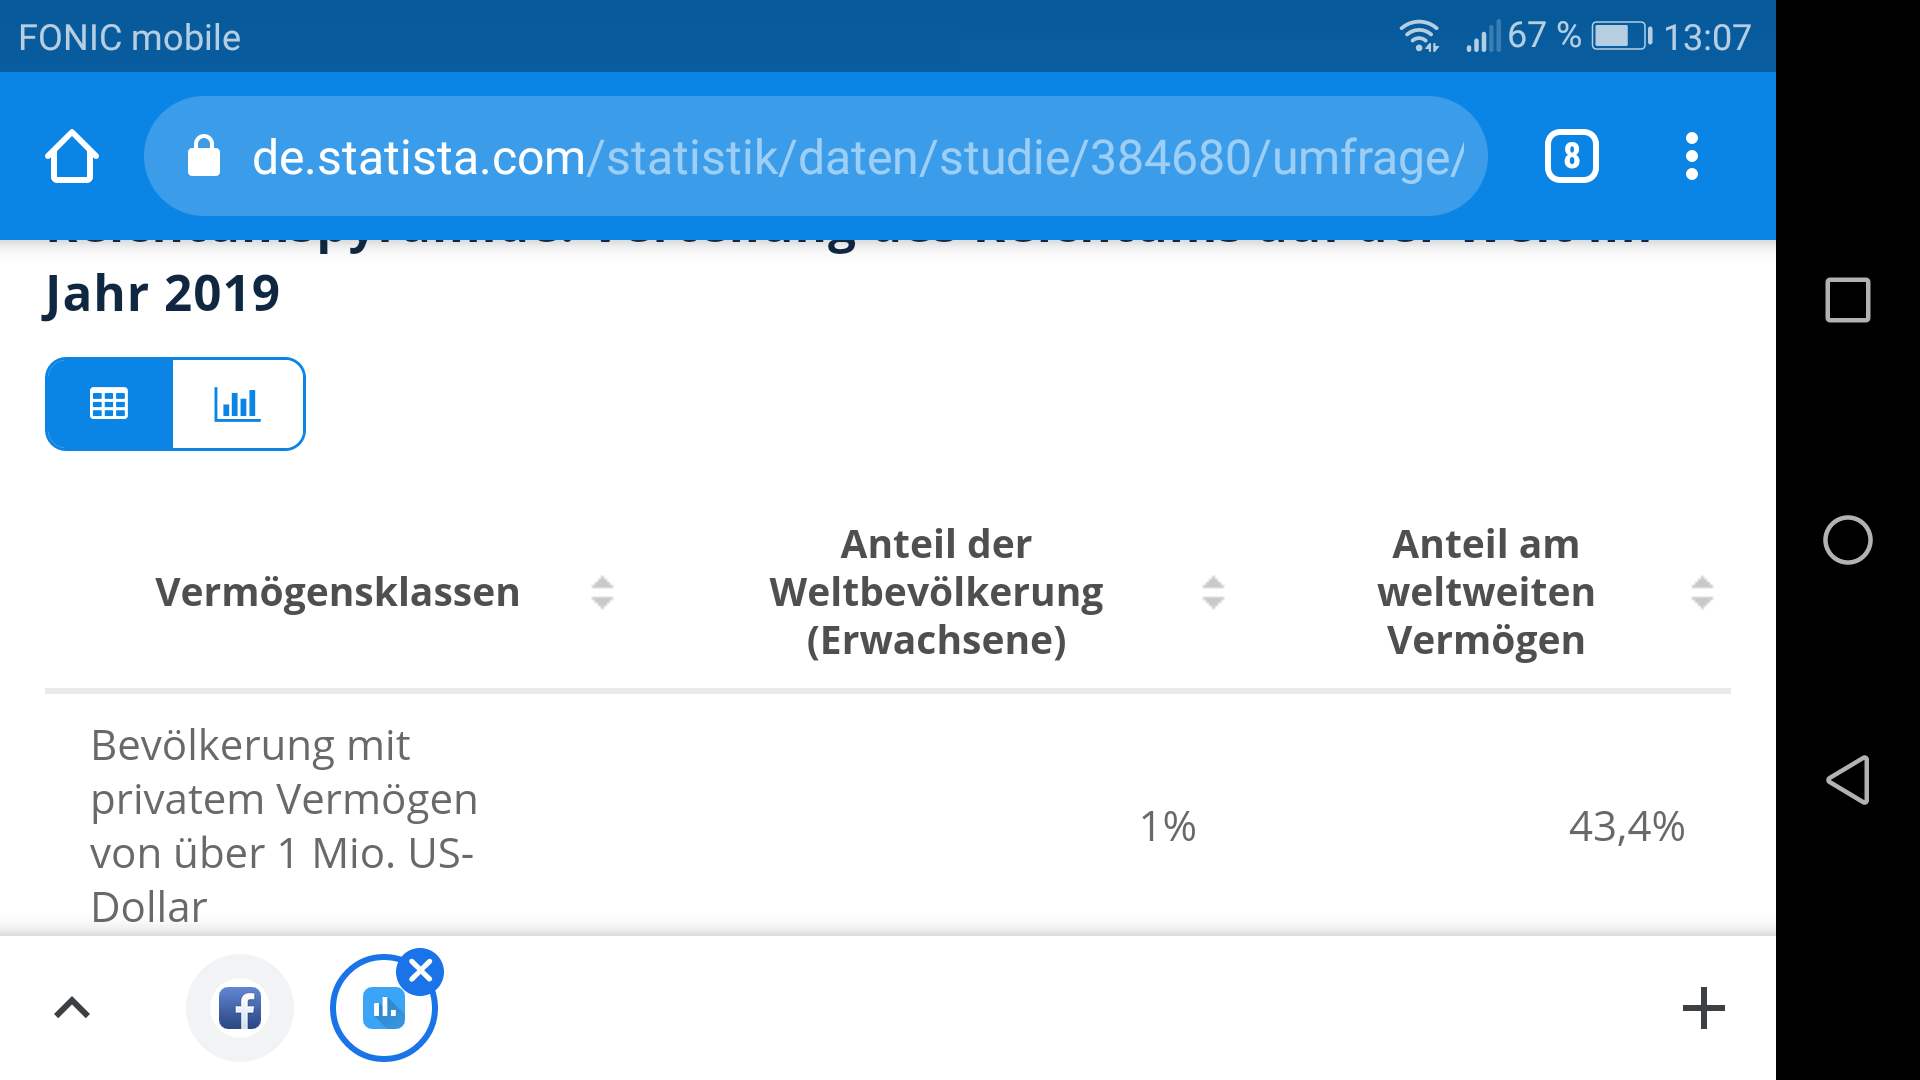Switch to the Facebook tab
Image resolution: width=1920 pixels, height=1080 pixels.
point(240,1008)
